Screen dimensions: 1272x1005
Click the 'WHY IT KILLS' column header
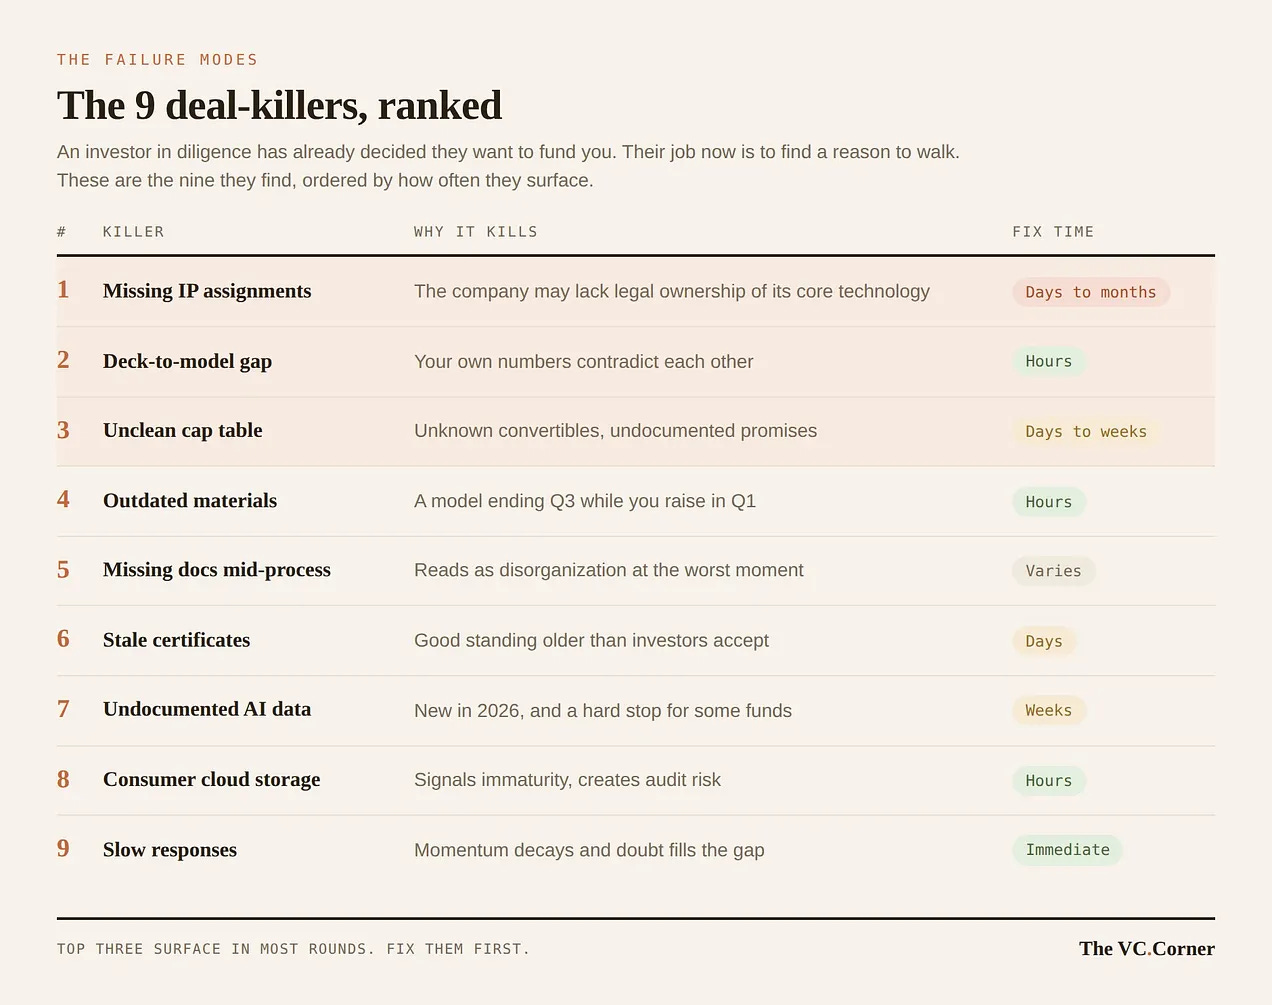click(x=476, y=232)
